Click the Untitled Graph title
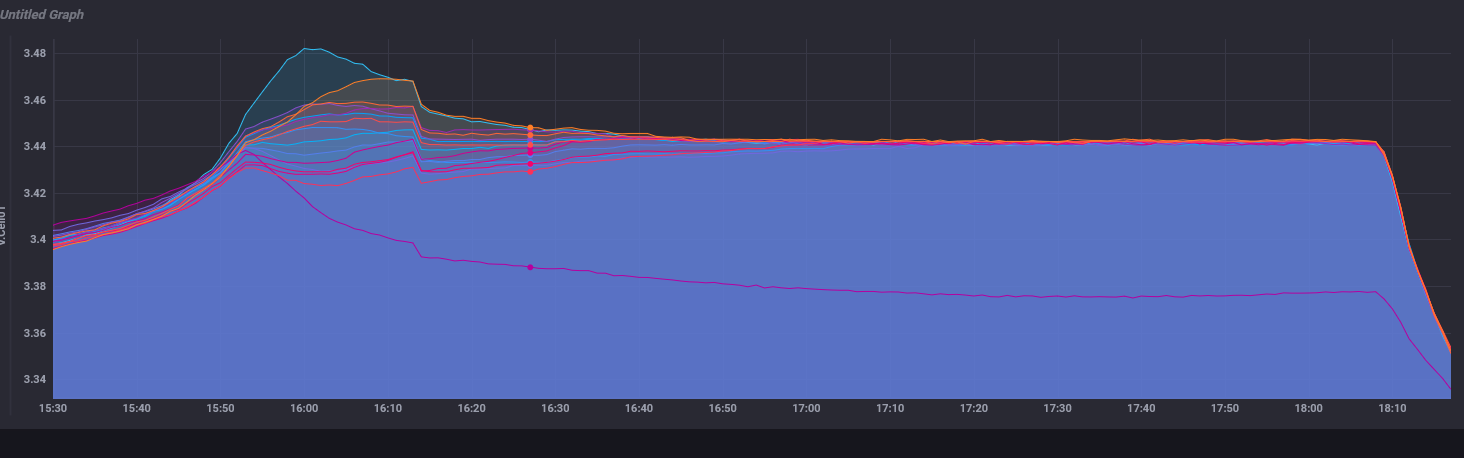Screen dimensions: 1464x458 tap(43, 15)
